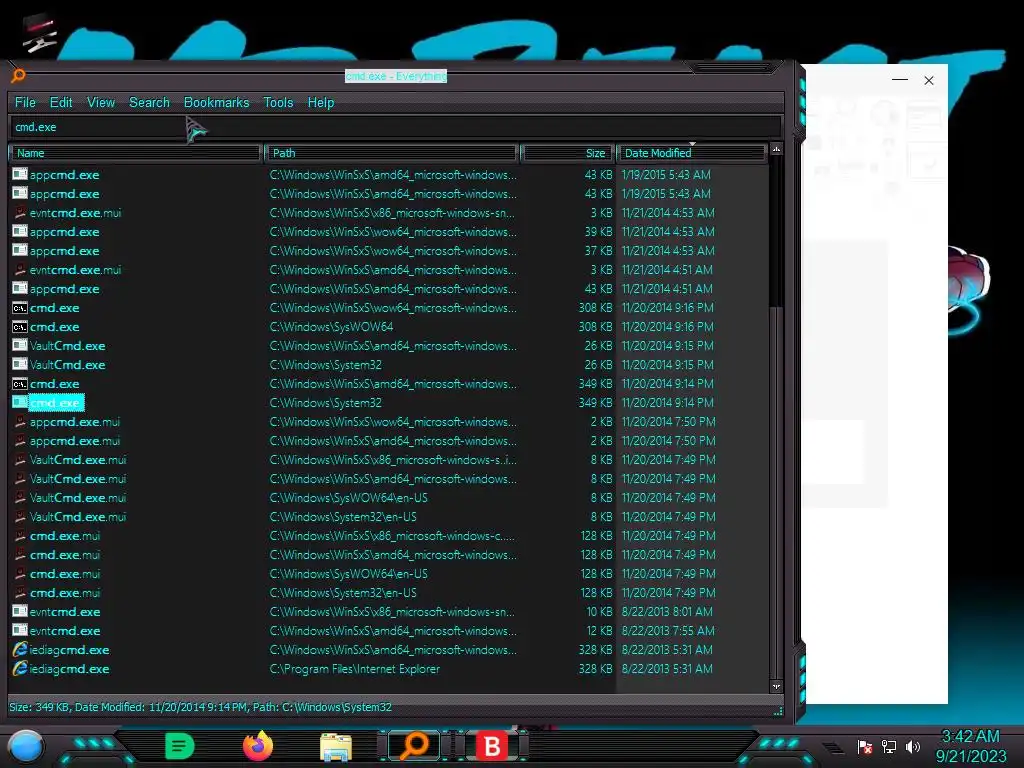Click path C:\Program Files\Internet Explorer
Image resolution: width=1024 pixels, height=768 pixels.
[355, 669]
